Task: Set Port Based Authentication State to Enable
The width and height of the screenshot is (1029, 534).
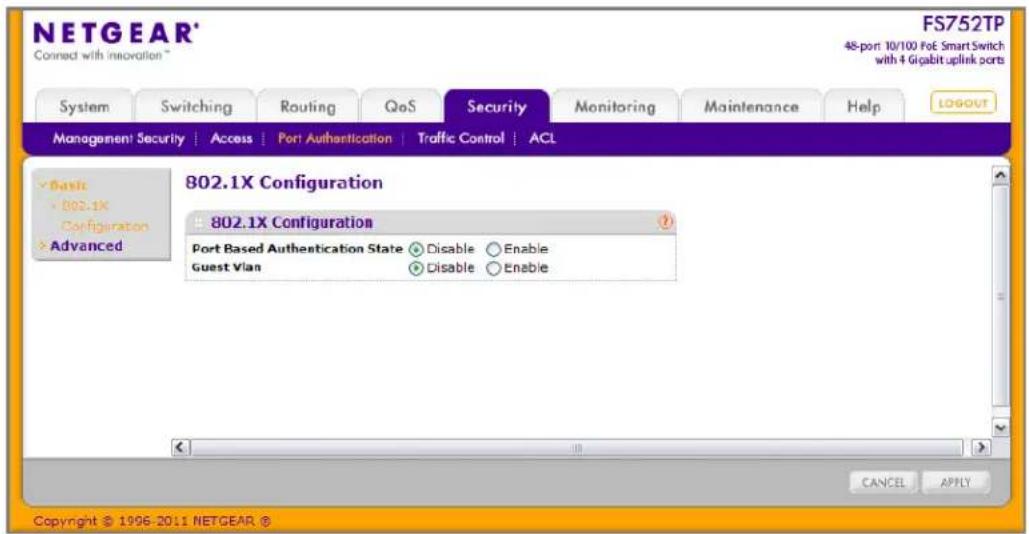Action: pyautogui.click(x=494, y=249)
